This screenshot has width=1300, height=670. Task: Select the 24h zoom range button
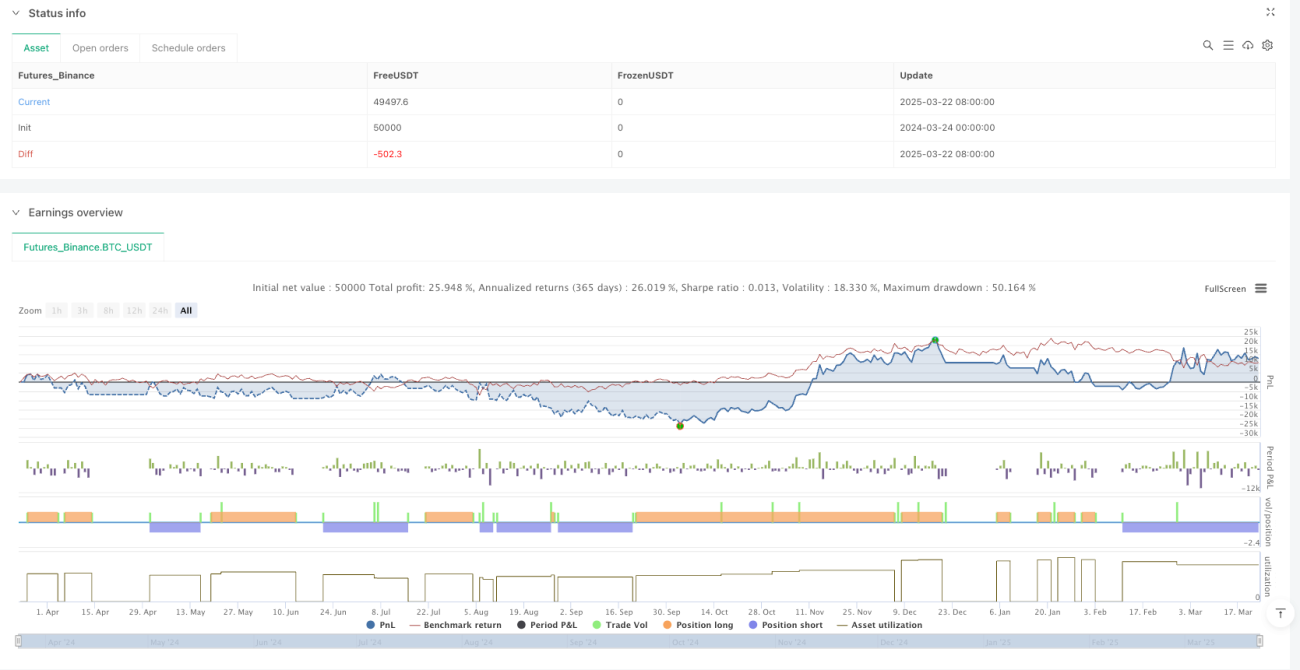[160, 311]
